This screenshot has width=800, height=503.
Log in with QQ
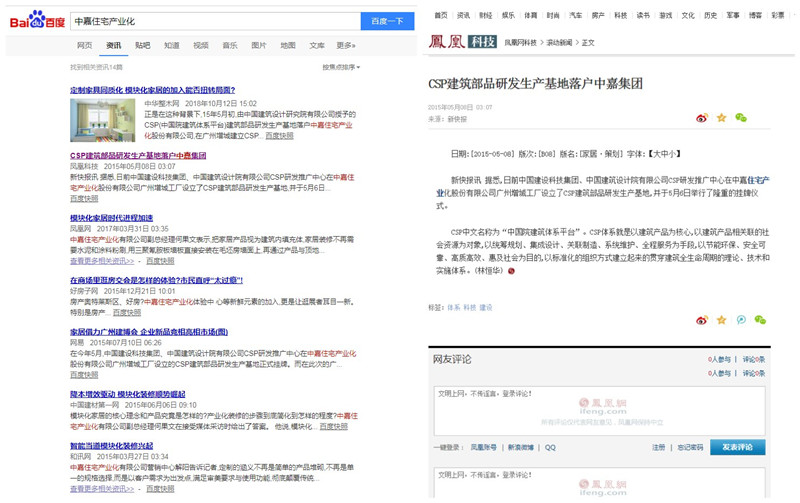550,447
